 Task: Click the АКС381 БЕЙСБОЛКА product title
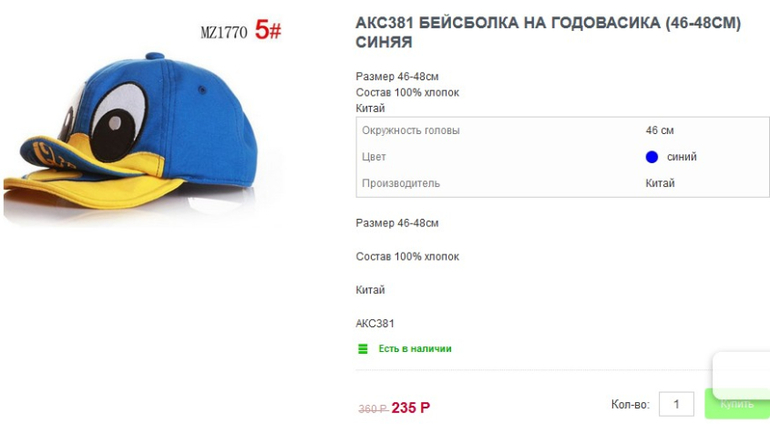click(x=548, y=32)
